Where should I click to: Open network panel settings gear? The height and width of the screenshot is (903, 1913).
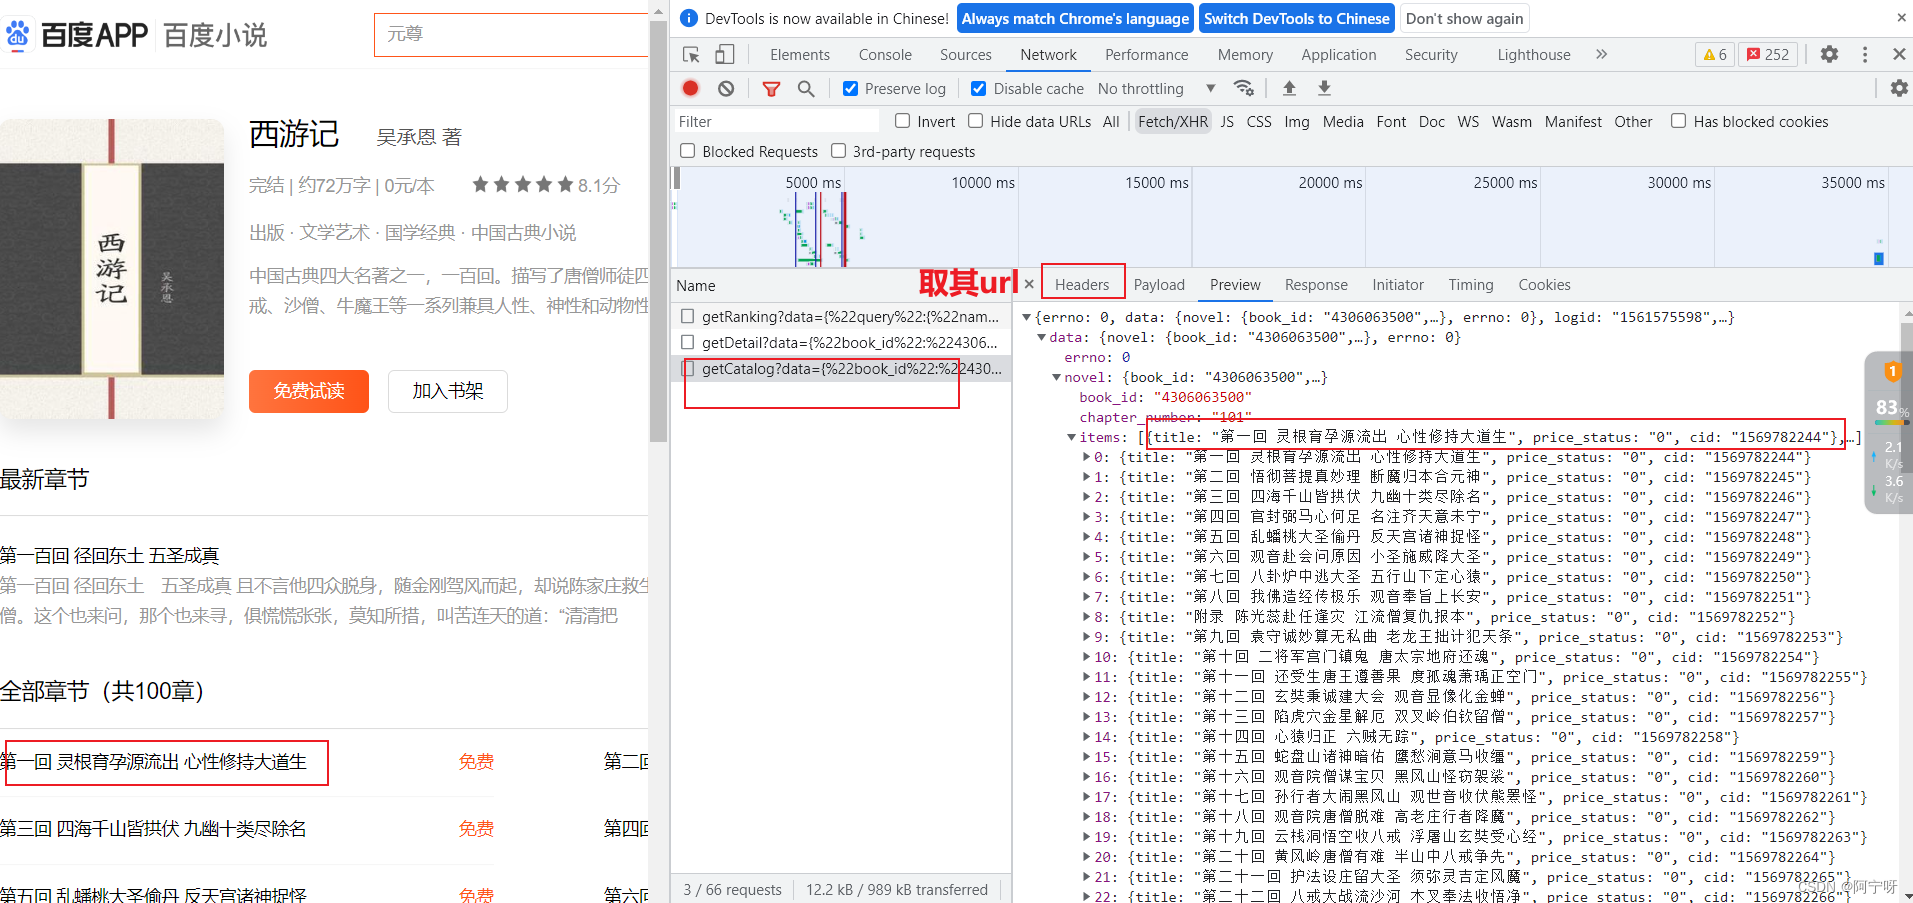[1899, 88]
